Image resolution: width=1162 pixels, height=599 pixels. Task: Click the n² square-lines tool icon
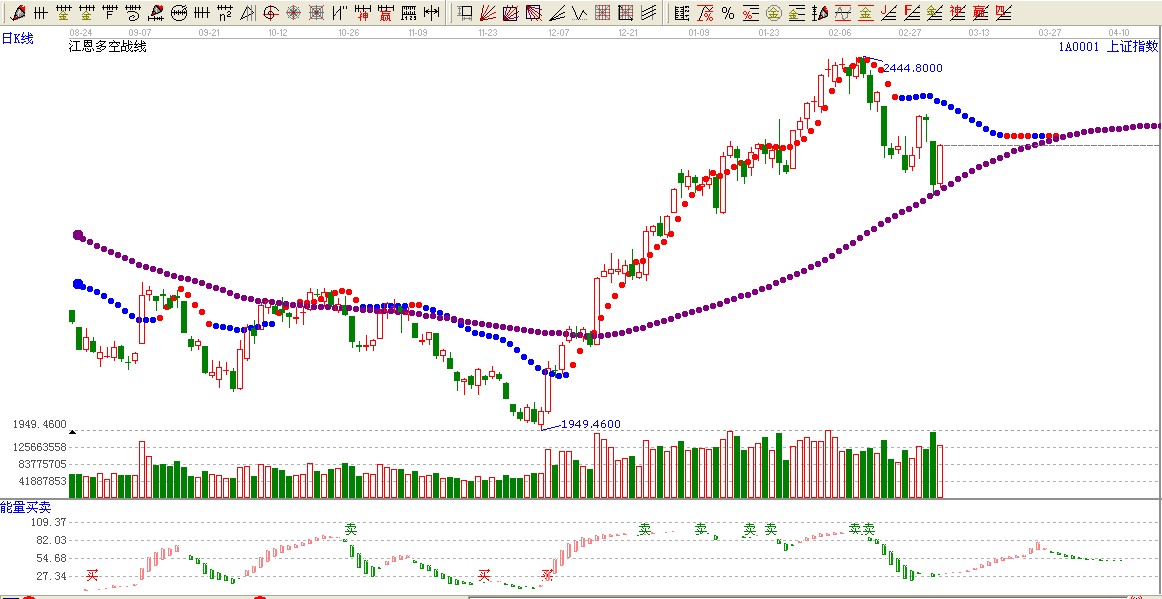coord(225,13)
